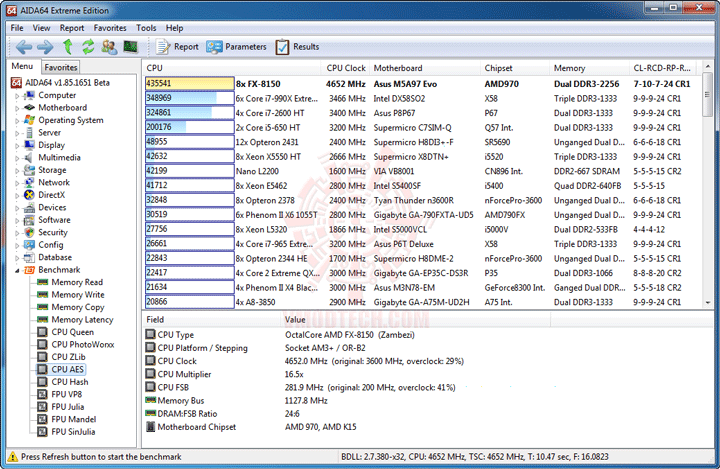Select the Display monitor icon

(x=29, y=145)
